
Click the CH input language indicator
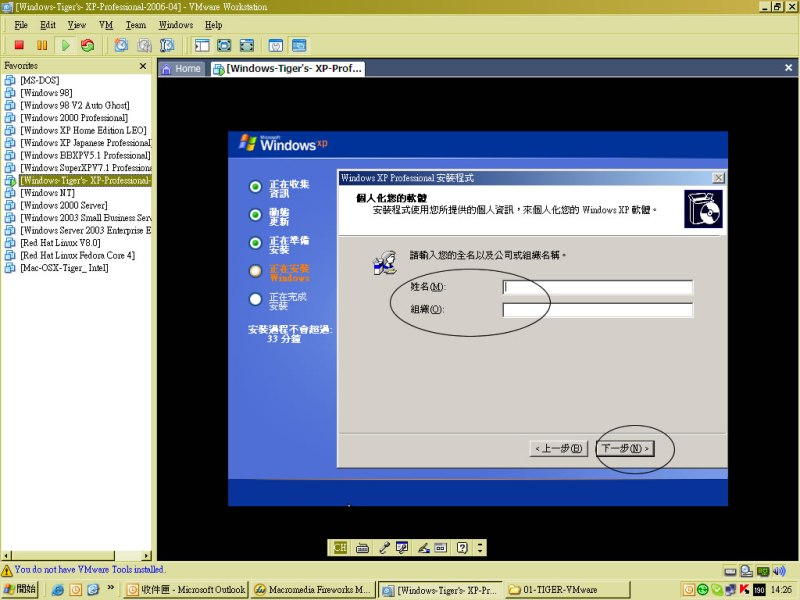pos(340,547)
